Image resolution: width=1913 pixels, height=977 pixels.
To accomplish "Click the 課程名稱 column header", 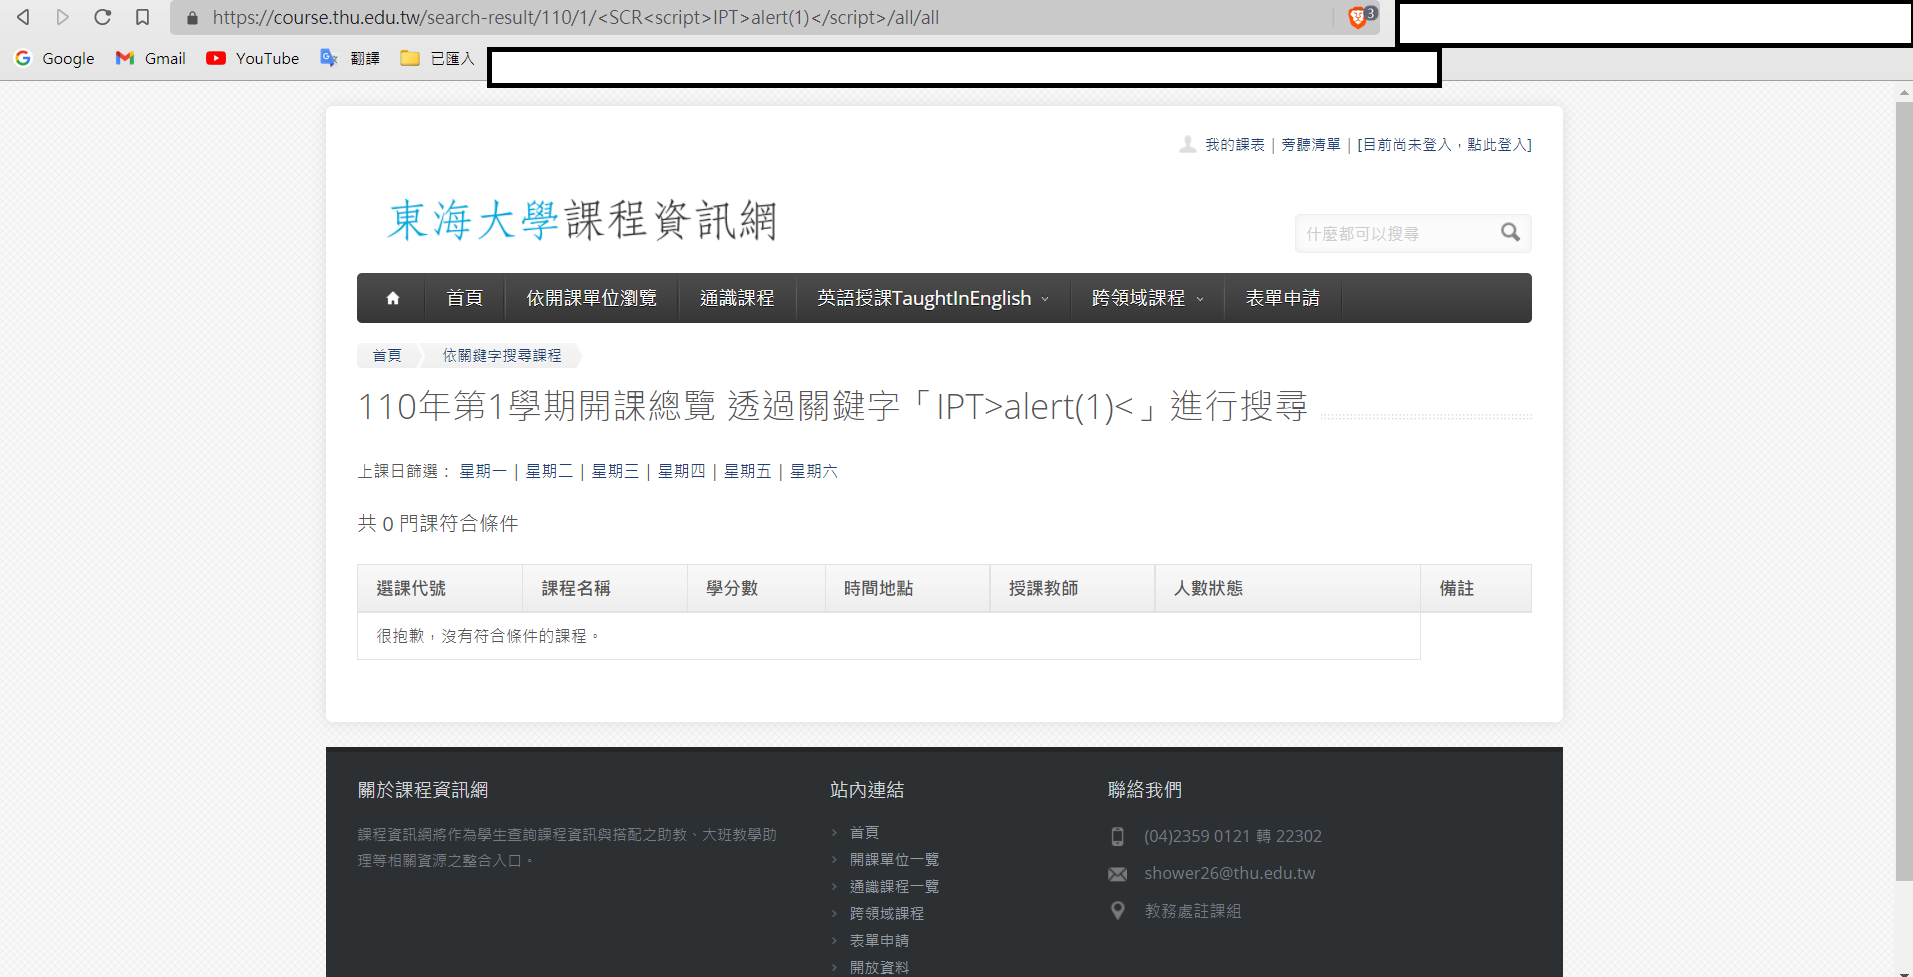I will pos(605,588).
